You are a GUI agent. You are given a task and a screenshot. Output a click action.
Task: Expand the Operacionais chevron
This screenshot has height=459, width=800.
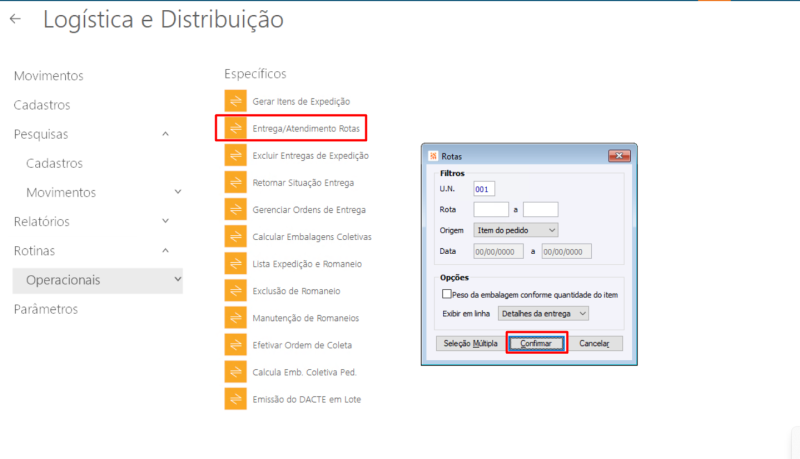(178, 279)
